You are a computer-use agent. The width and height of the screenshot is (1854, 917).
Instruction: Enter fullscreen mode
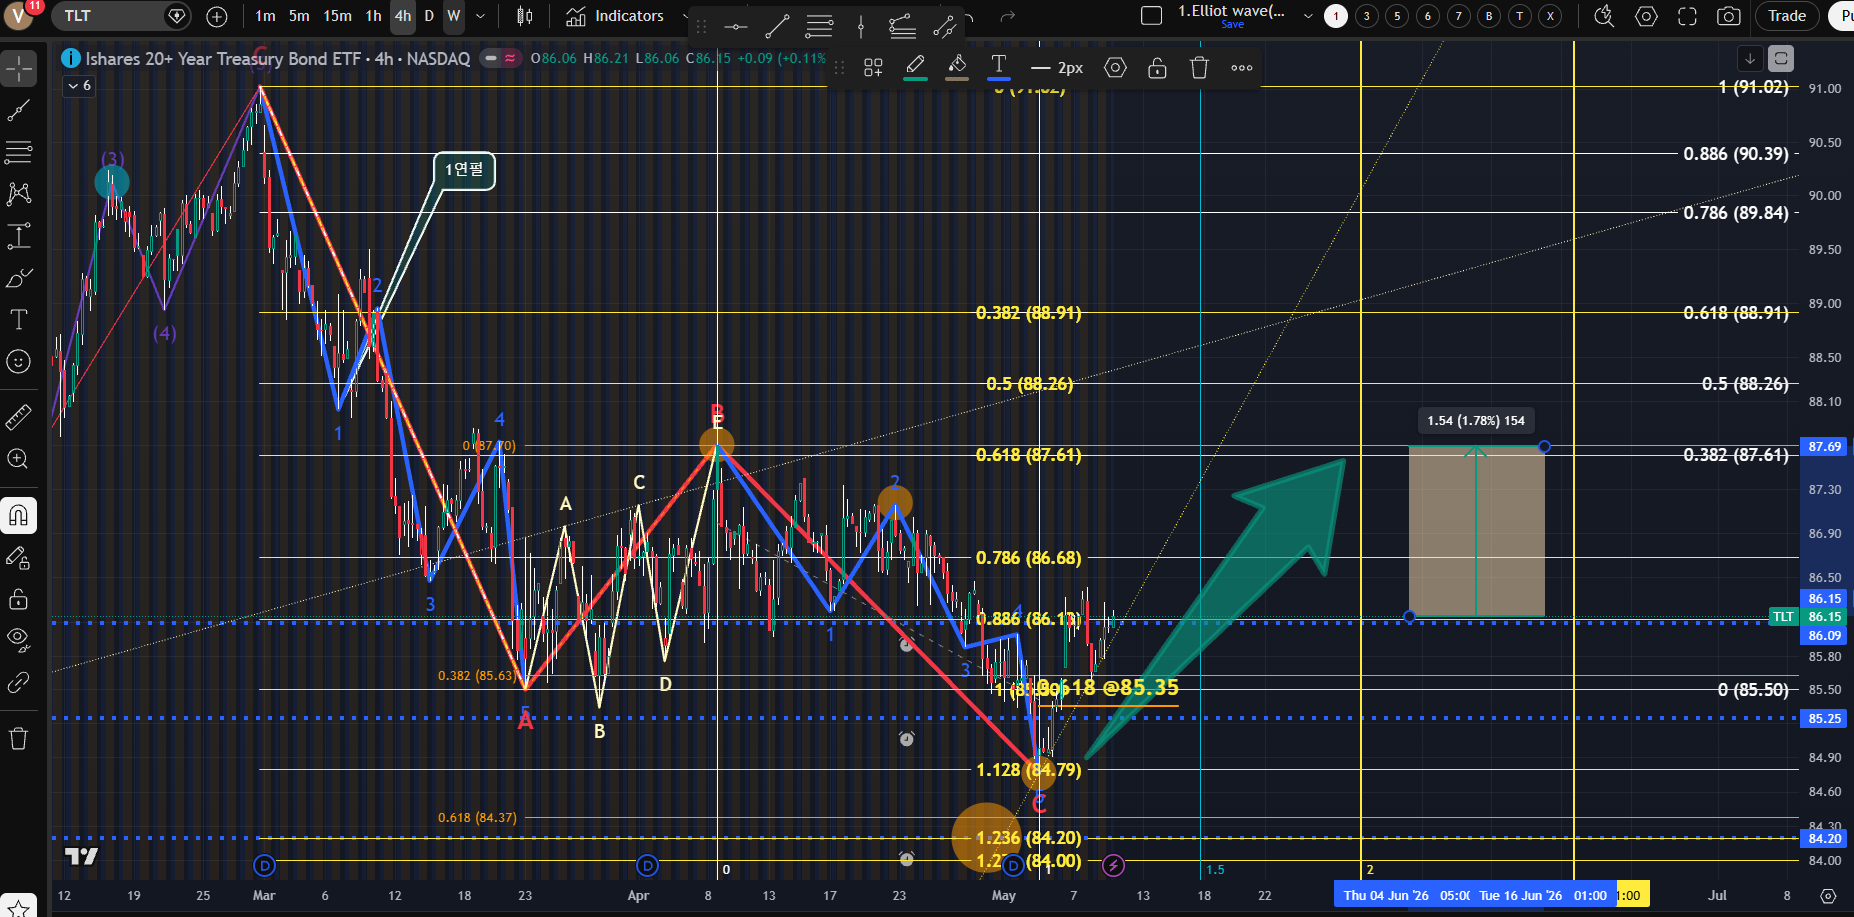point(1687,16)
